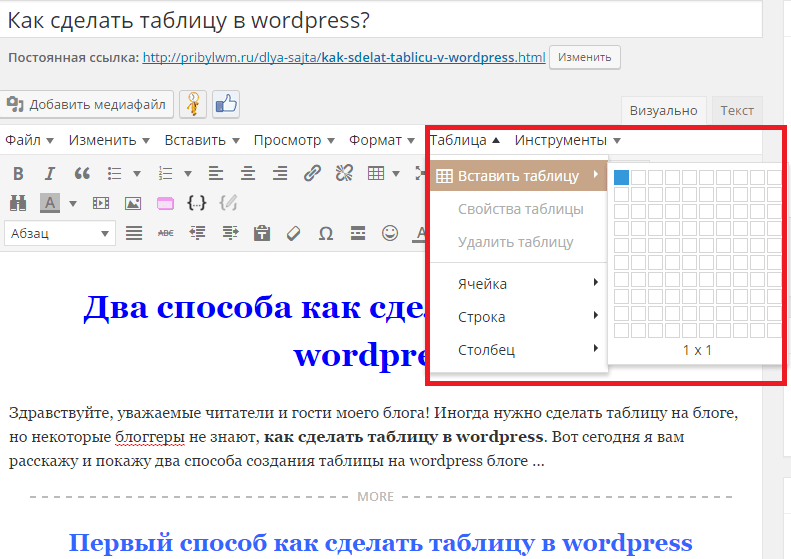Select Свойства таблицы menu item
Viewport: 791px width, 559px height.
coord(519,209)
